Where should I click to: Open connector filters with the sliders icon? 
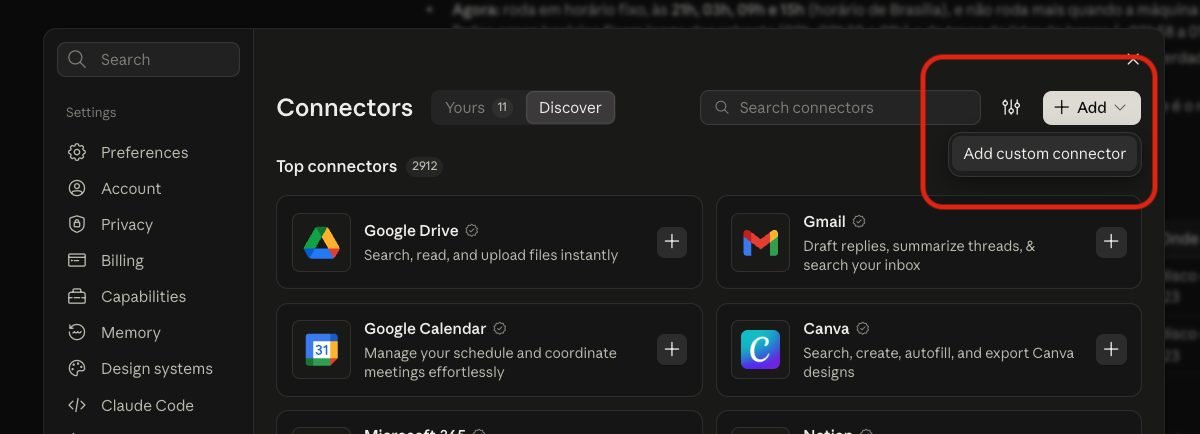1011,108
